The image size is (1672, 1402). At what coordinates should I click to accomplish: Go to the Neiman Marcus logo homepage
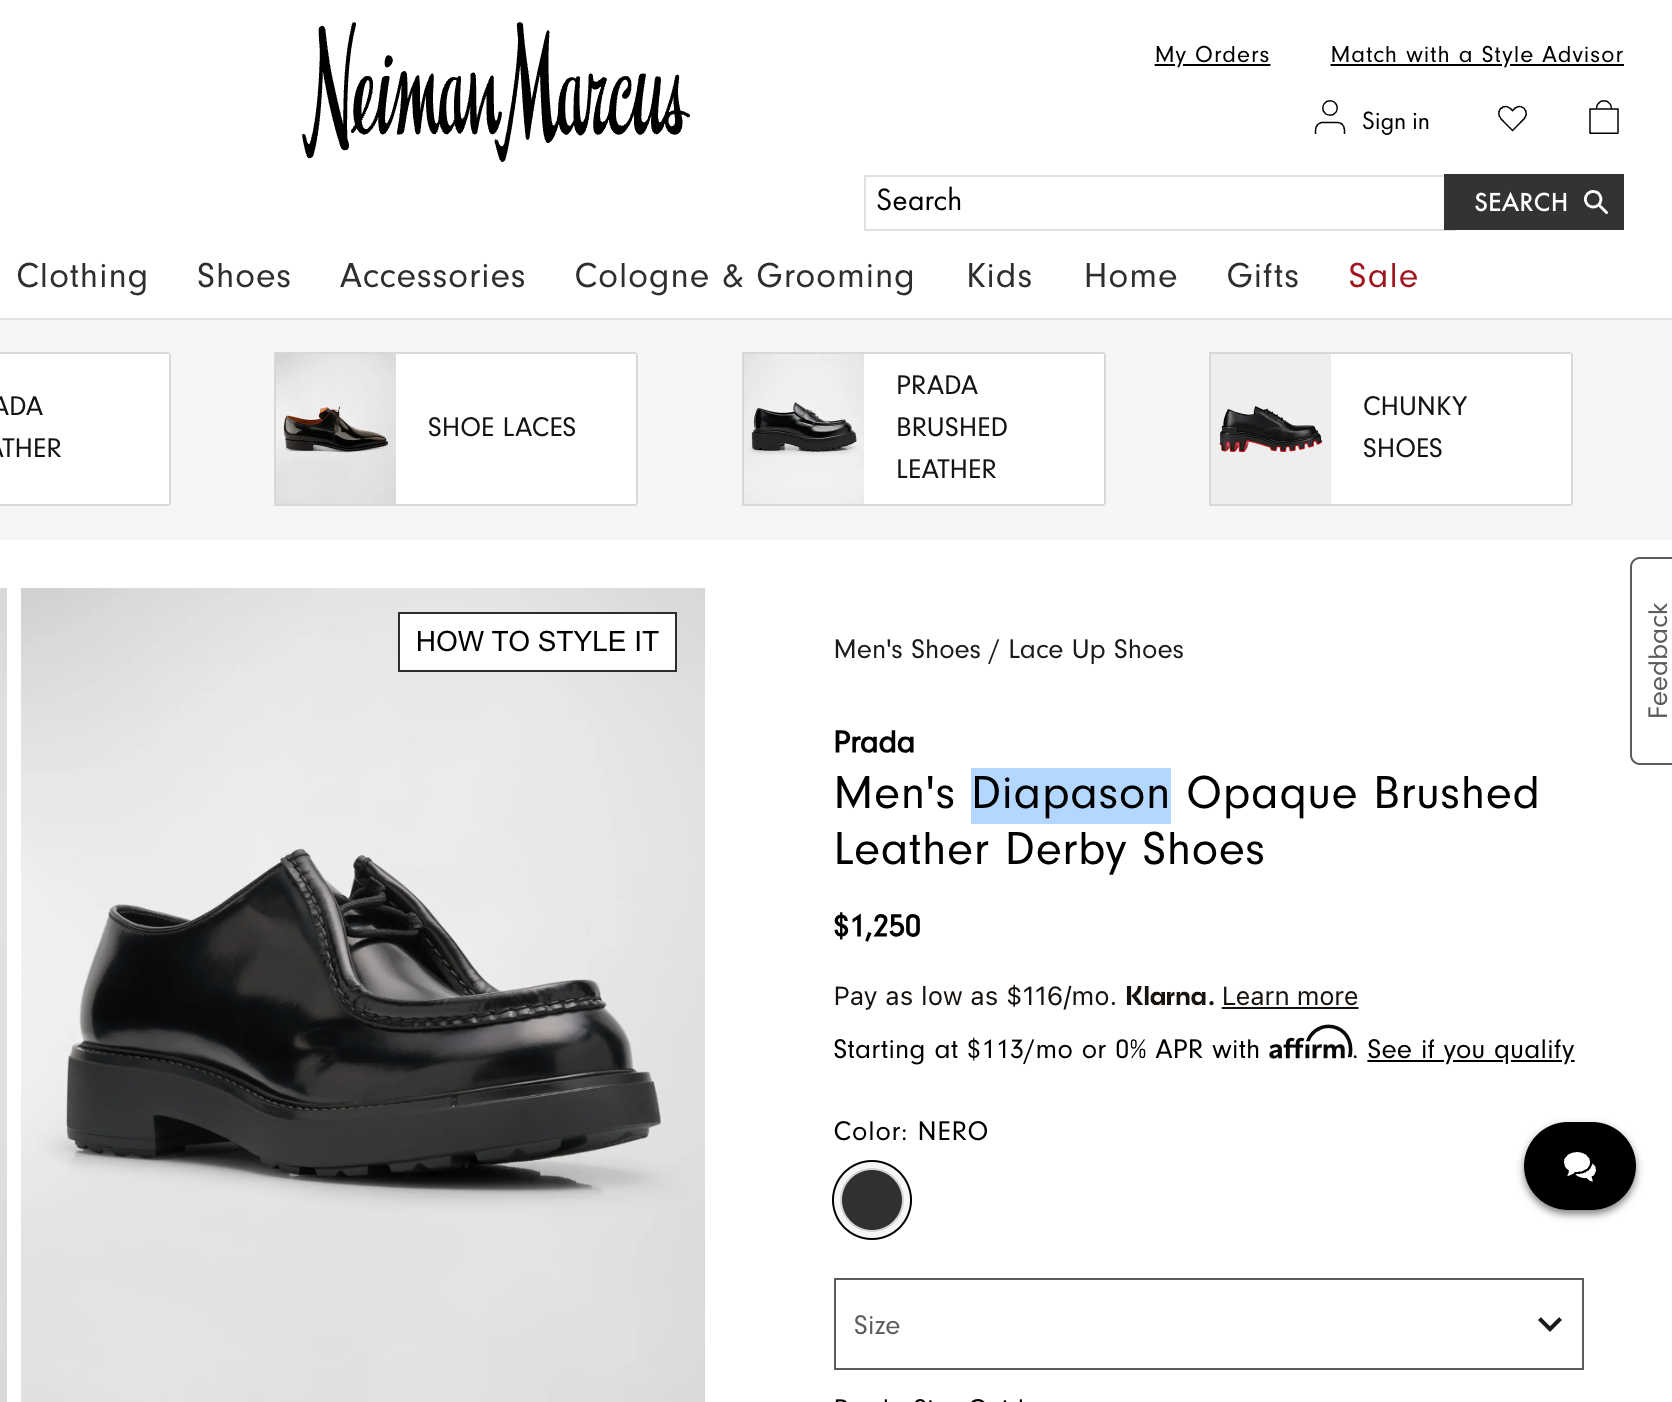click(x=496, y=92)
